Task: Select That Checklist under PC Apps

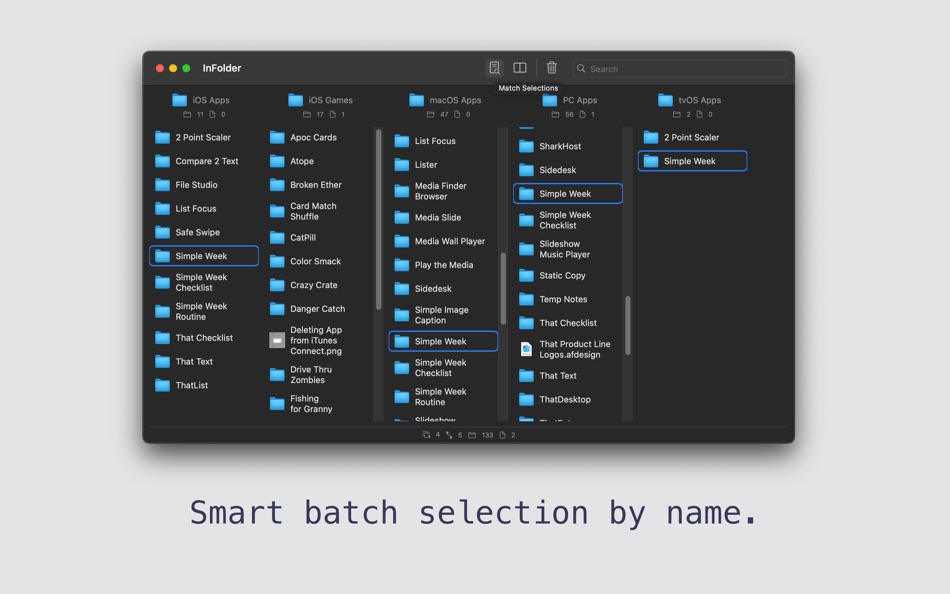Action: (567, 322)
